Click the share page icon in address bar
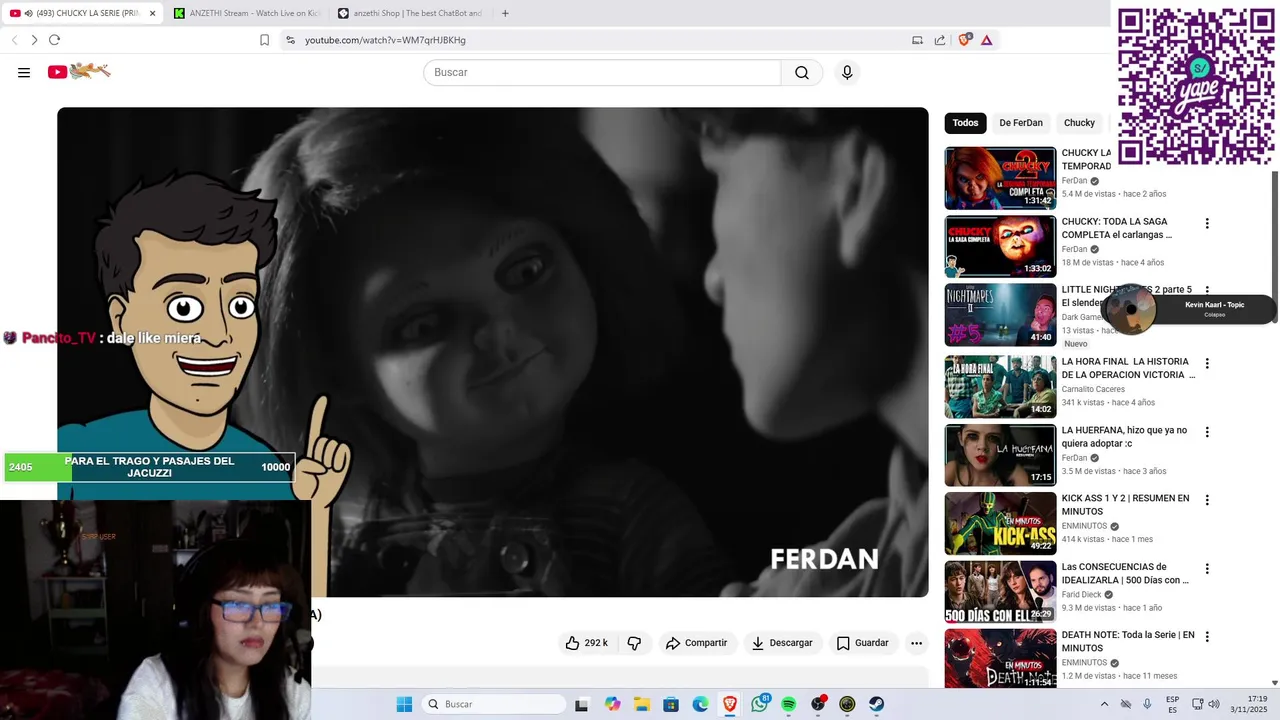The width and height of the screenshot is (1280, 720). (940, 40)
